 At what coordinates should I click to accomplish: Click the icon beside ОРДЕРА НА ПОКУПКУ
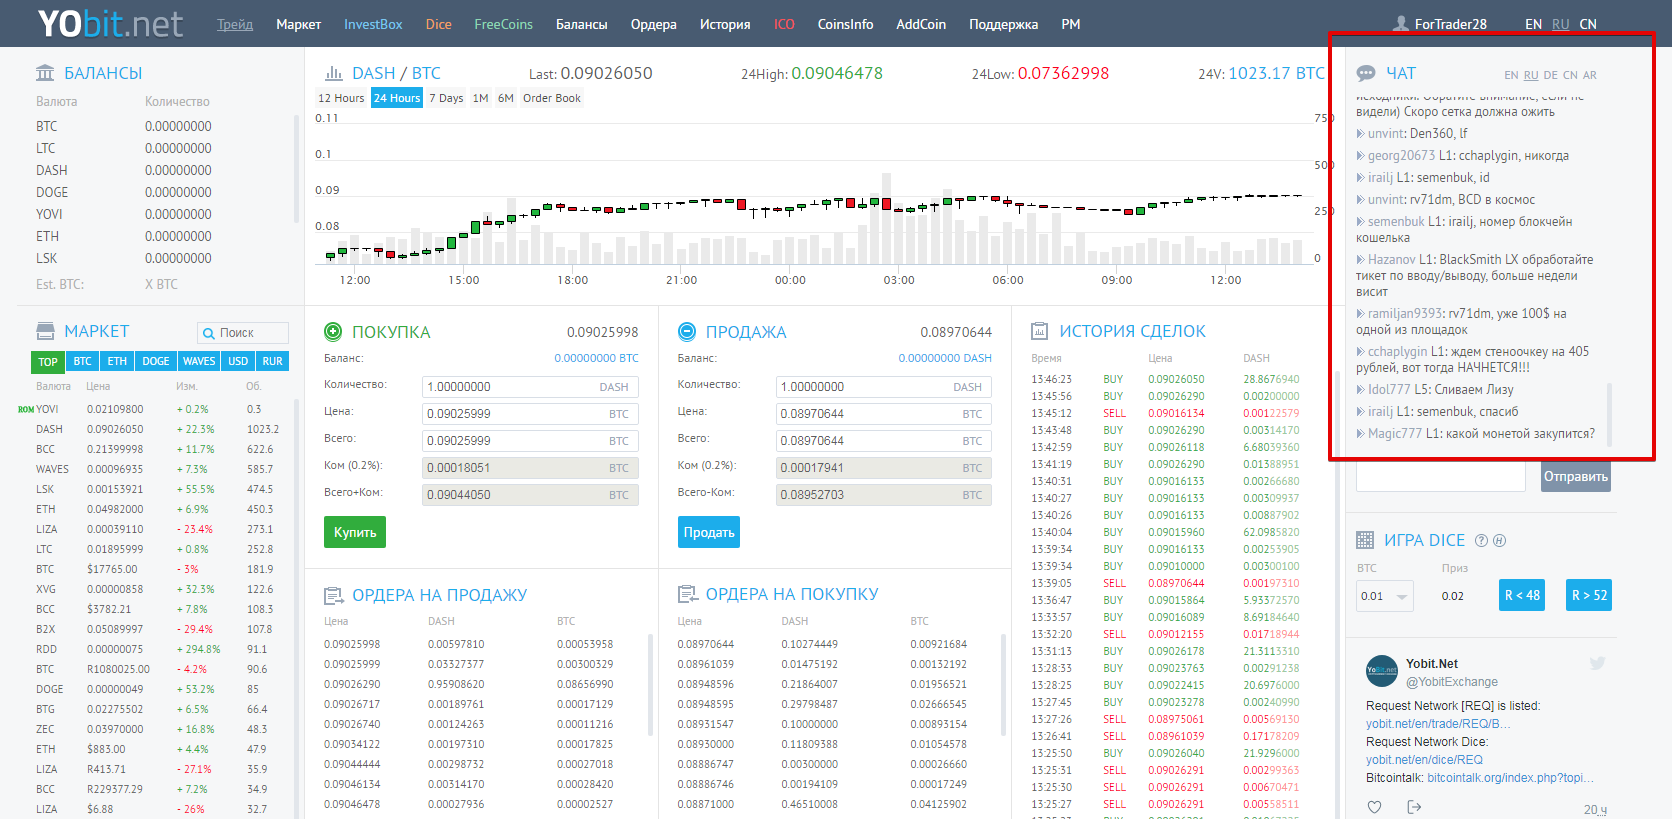[688, 594]
